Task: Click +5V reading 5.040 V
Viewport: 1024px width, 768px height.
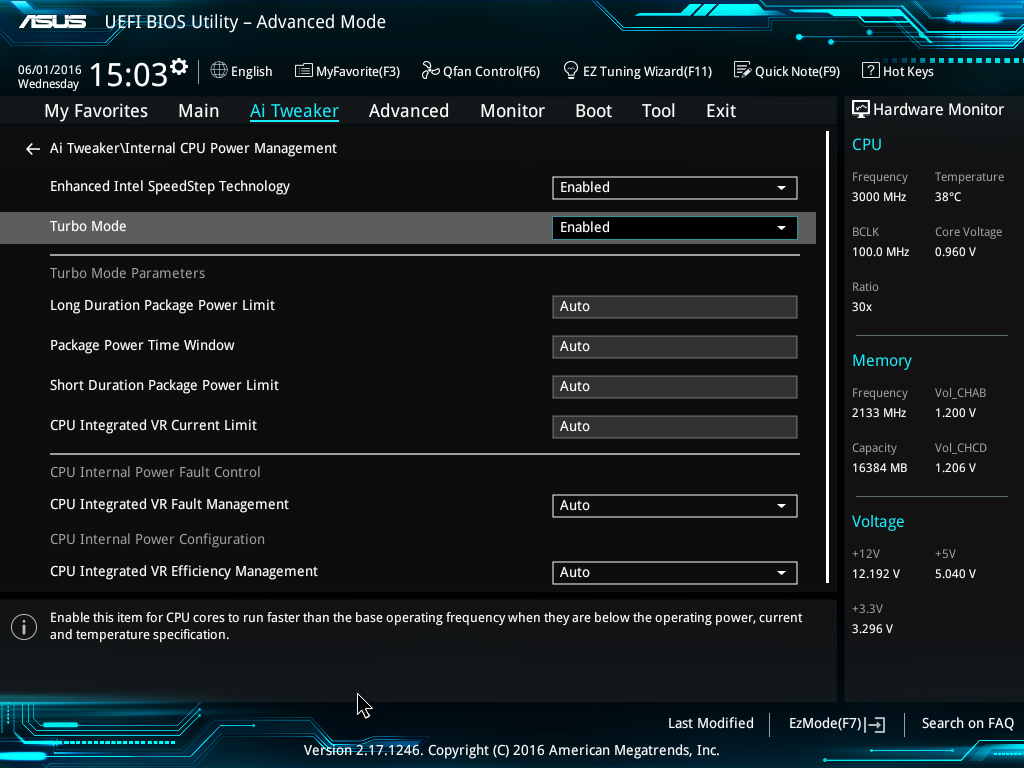Action: tap(955, 574)
